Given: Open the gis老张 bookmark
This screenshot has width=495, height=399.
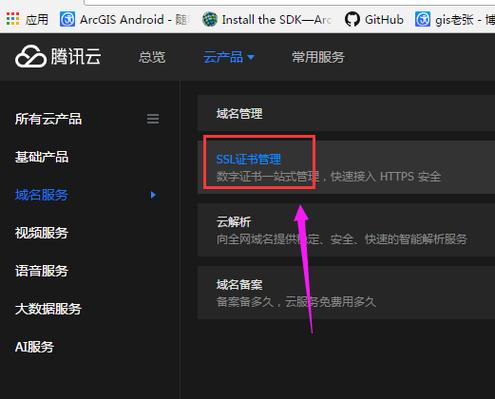Looking at the screenshot, I should tap(455, 19).
